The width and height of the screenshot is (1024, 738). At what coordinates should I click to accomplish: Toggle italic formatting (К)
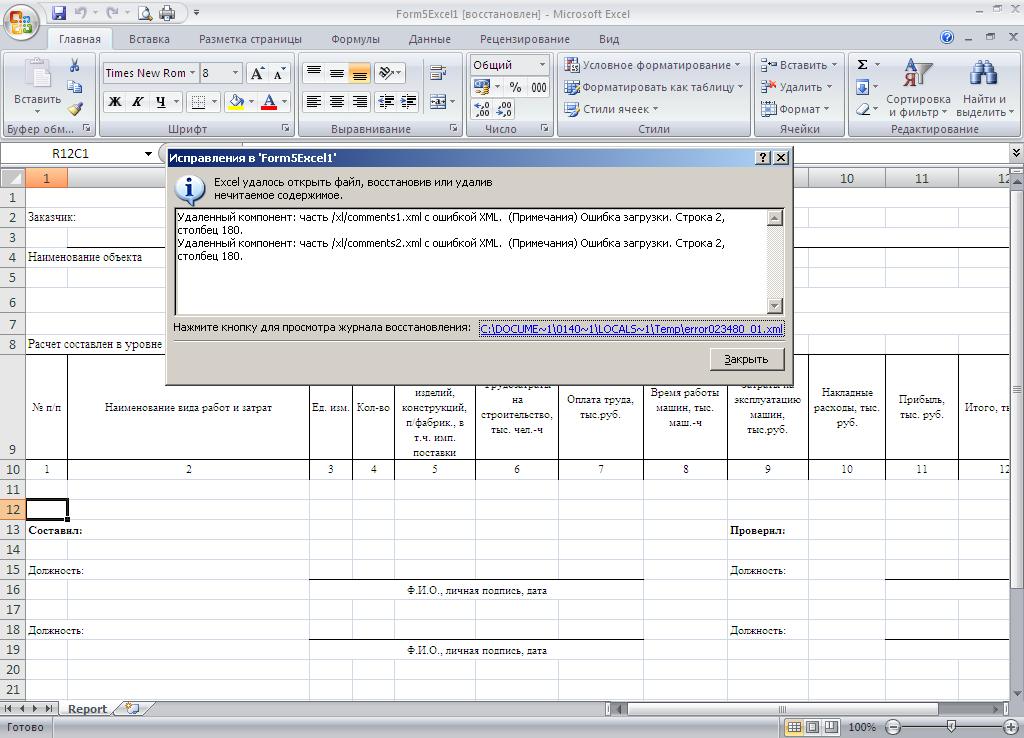coord(138,102)
